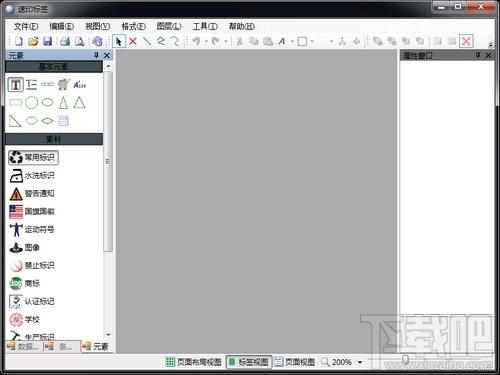Screen dimensions: 500x375
Task: Open the 200% zoom dropdown arrow
Action: (x=360, y=362)
